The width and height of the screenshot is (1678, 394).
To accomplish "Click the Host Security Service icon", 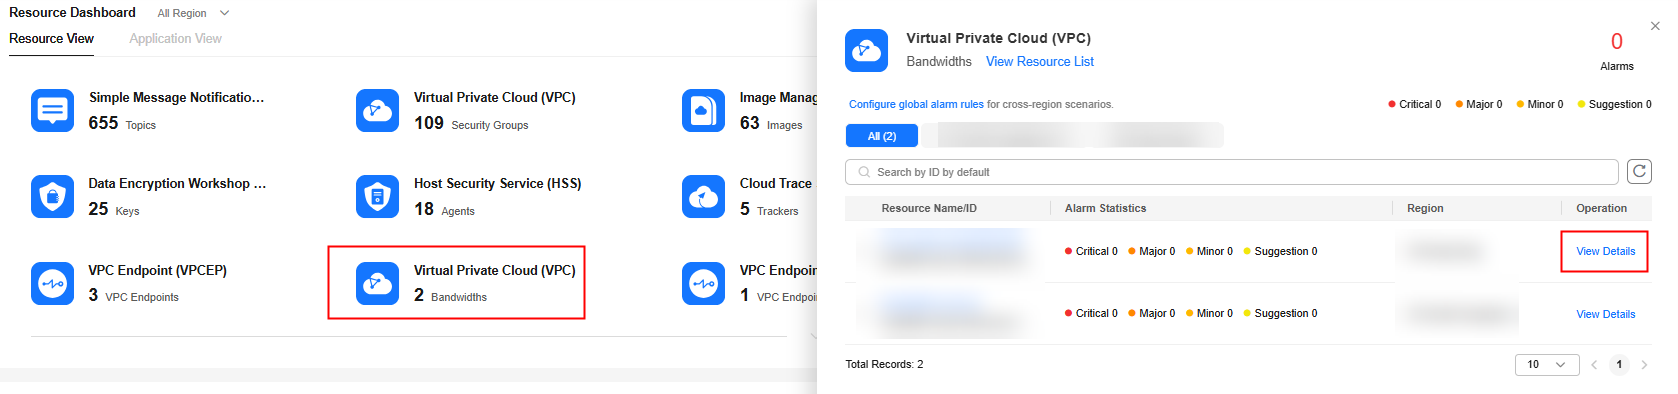I will tap(377, 196).
